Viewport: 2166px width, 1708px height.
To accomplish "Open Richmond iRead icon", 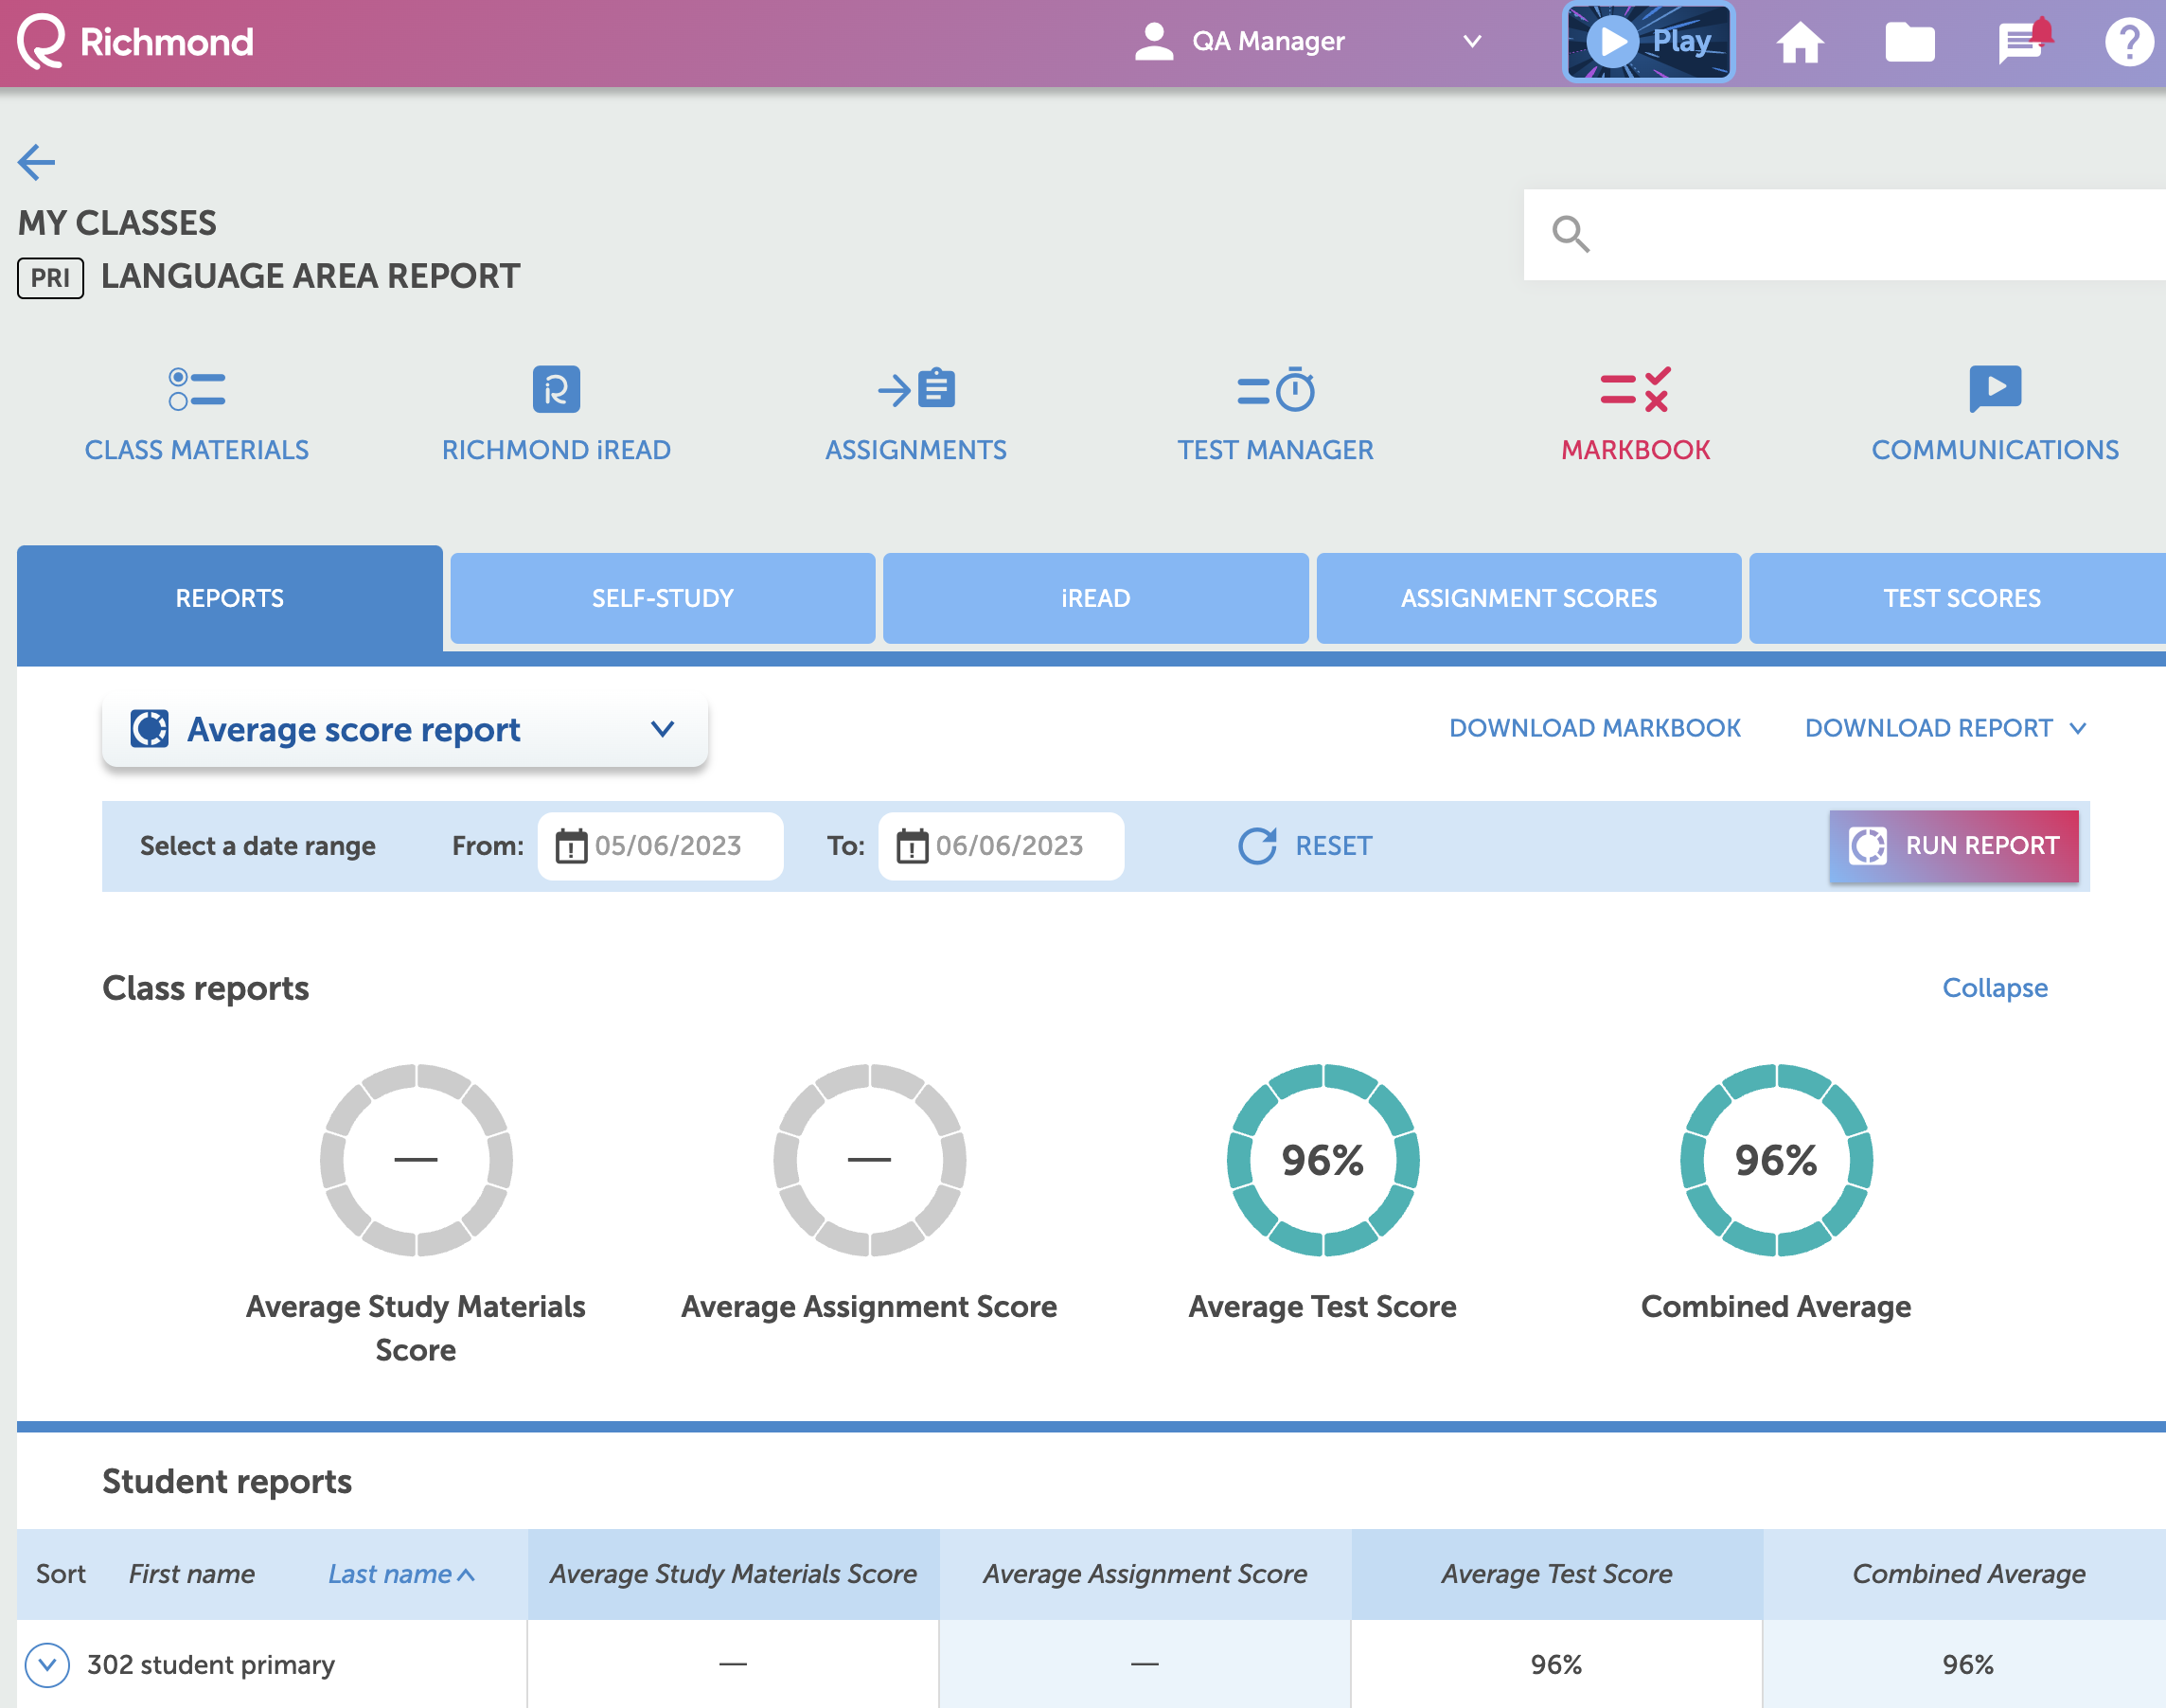I will 556,389.
